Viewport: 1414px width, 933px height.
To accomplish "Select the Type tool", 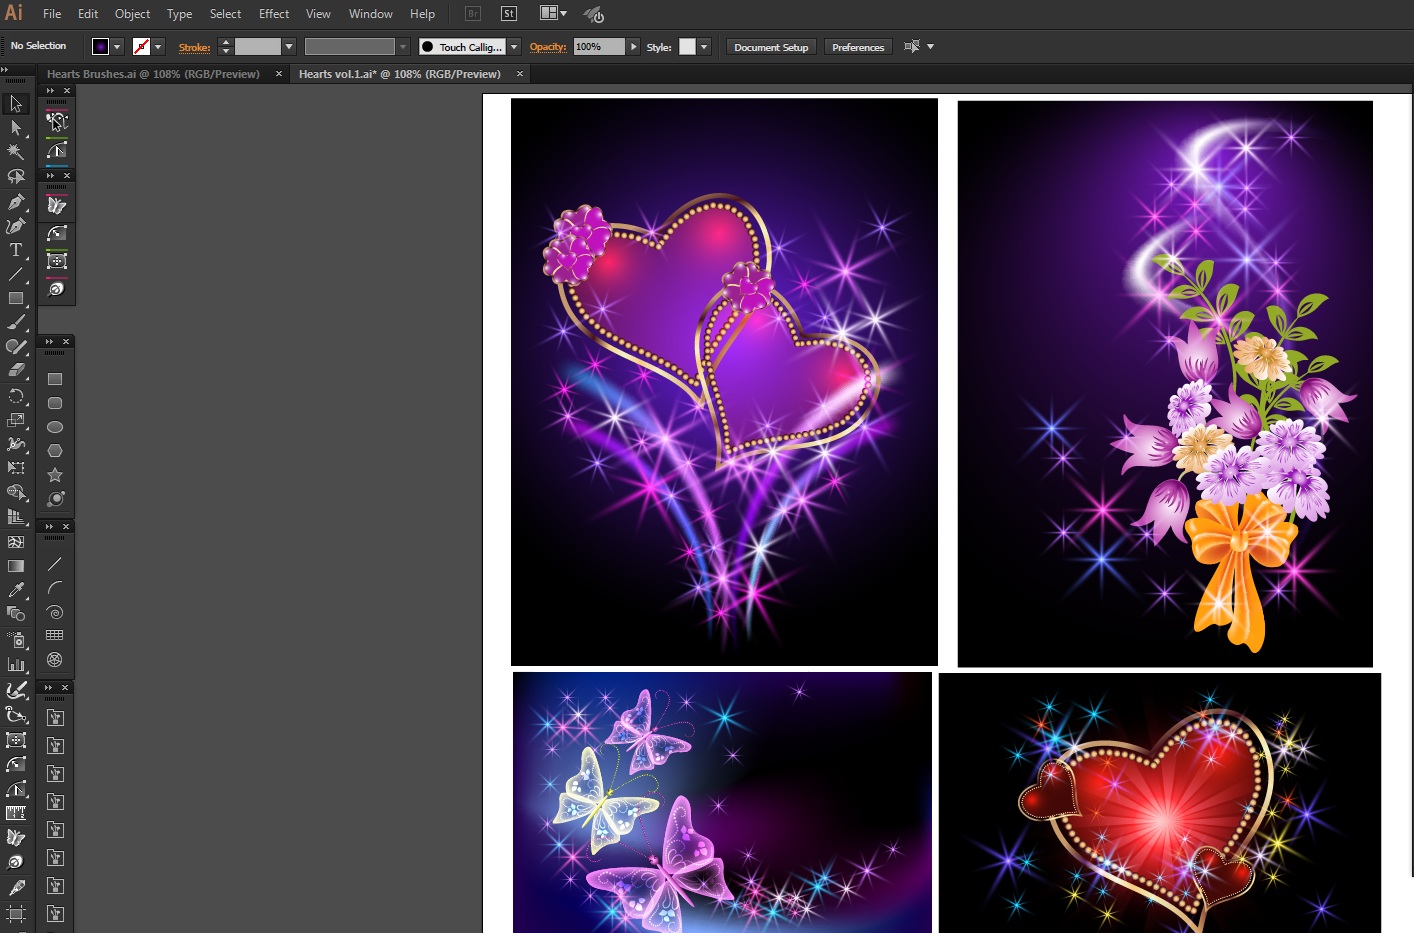I will pyautogui.click(x=16, y=250).
